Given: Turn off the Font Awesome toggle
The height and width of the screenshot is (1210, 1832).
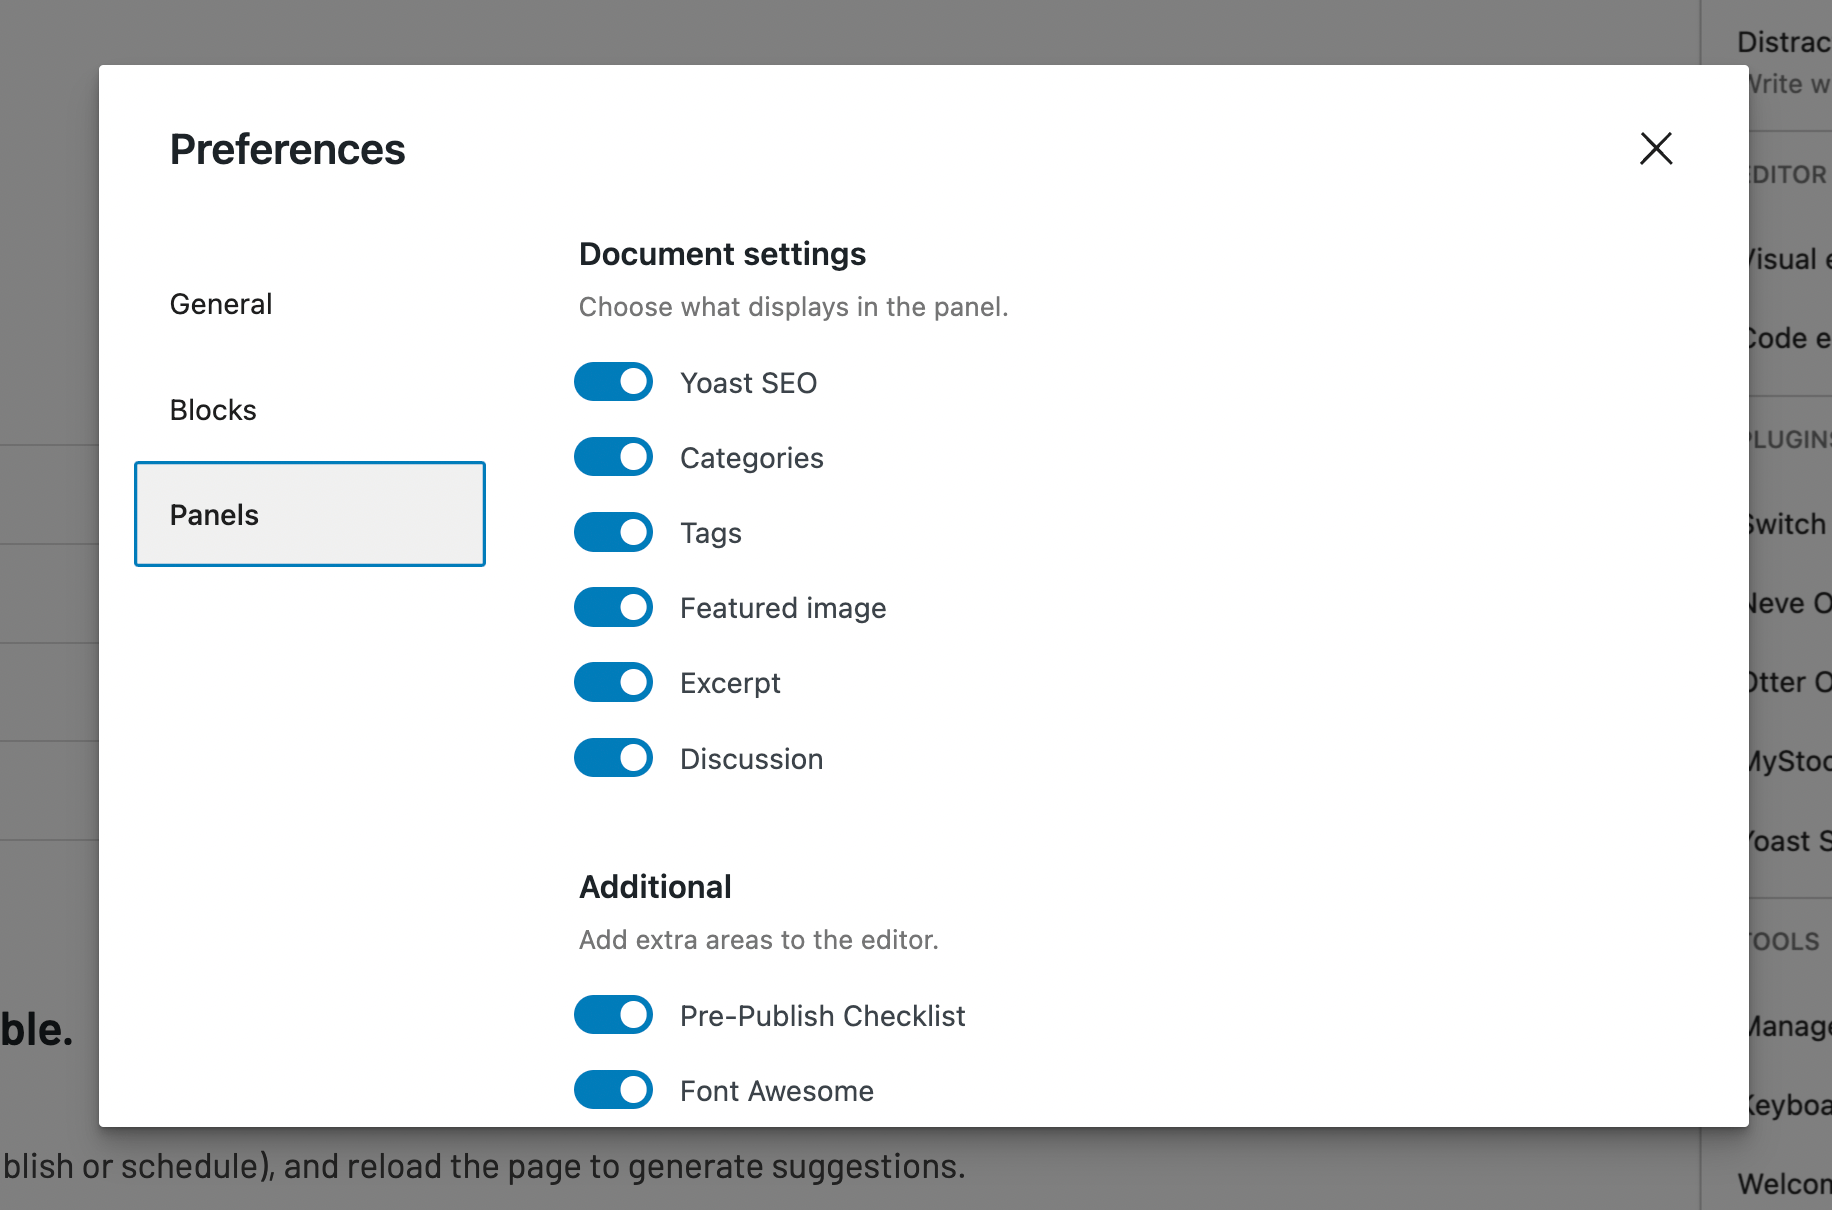Looking at the screenshot, I should tap(613, 1090).
